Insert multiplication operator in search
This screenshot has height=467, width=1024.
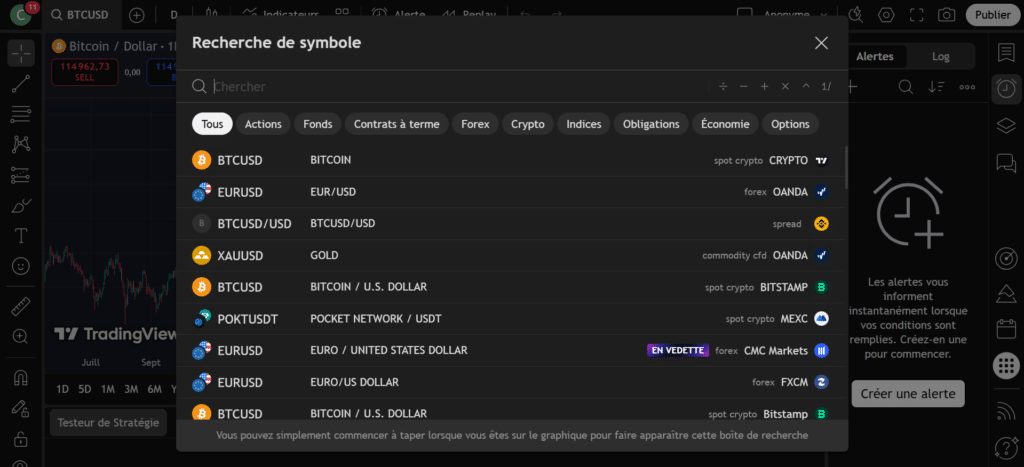[785, 86]
